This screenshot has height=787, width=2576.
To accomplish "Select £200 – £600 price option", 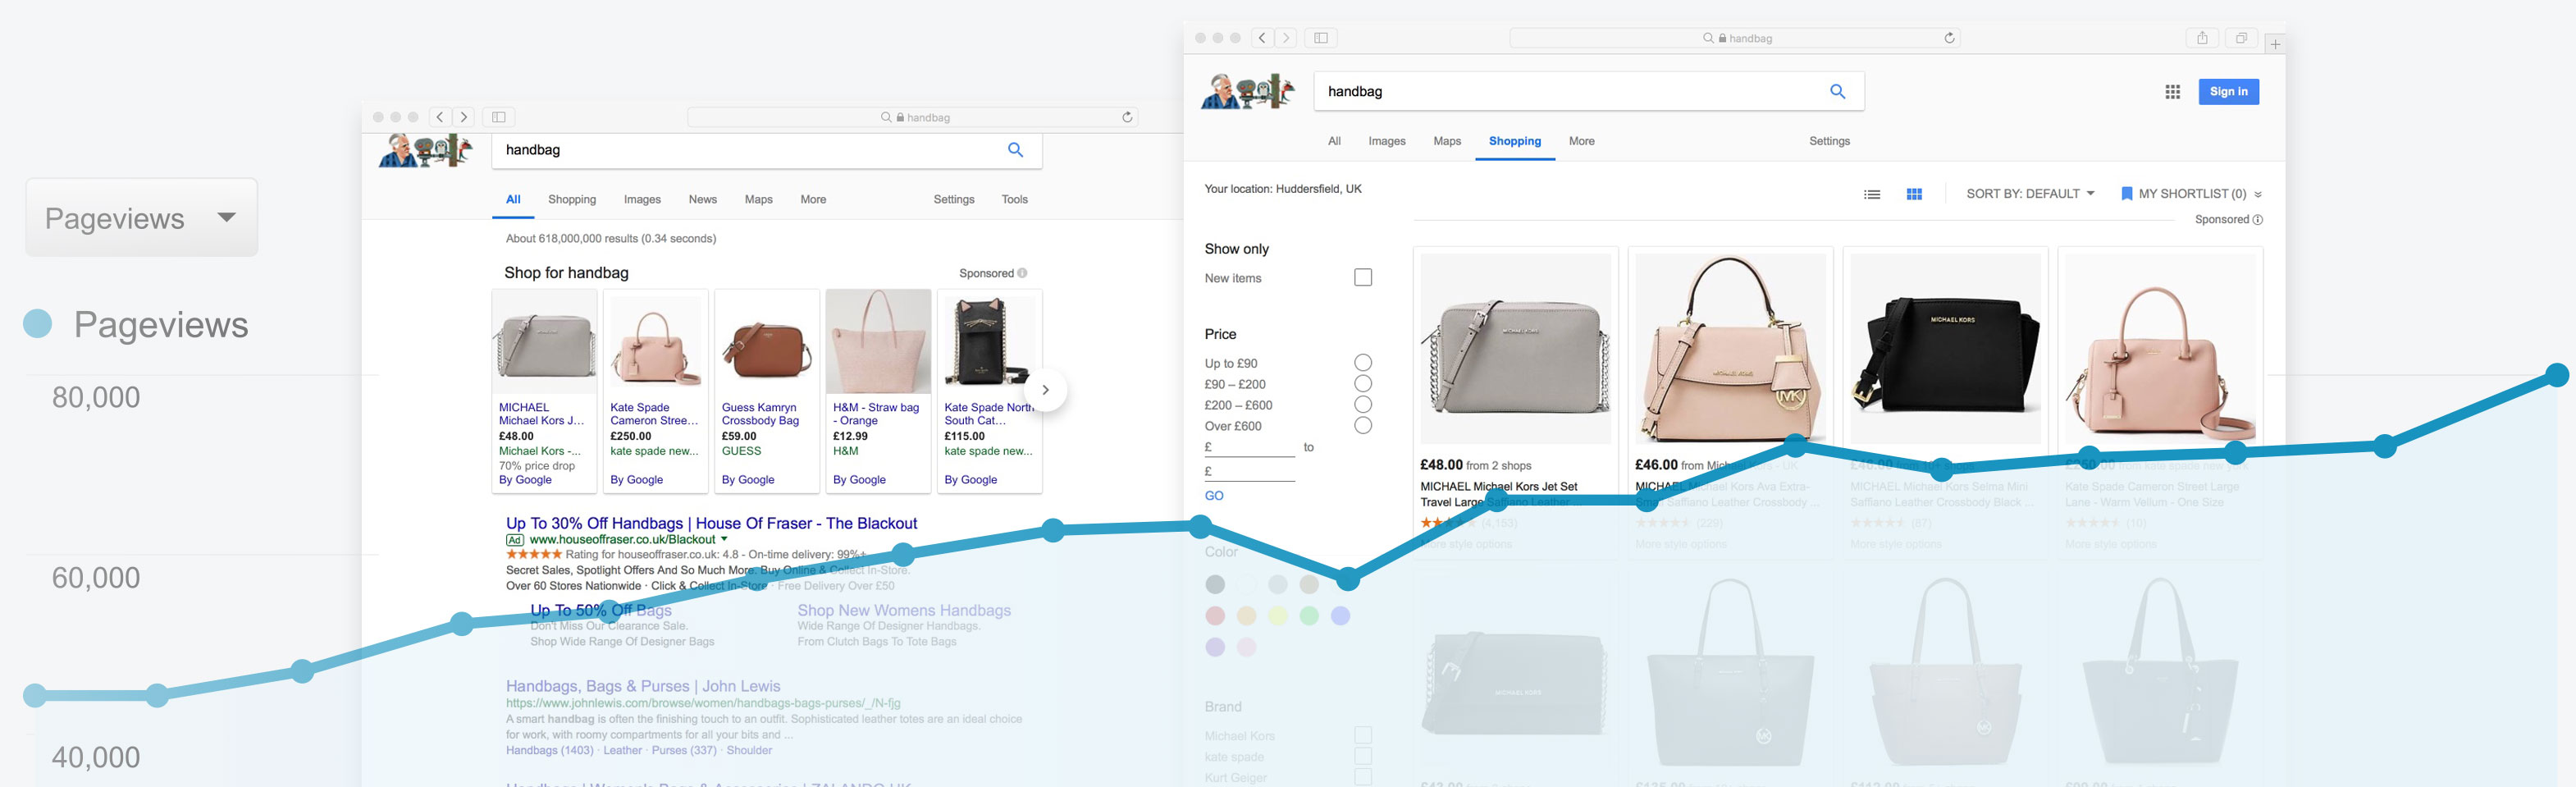I will 1363,405.
